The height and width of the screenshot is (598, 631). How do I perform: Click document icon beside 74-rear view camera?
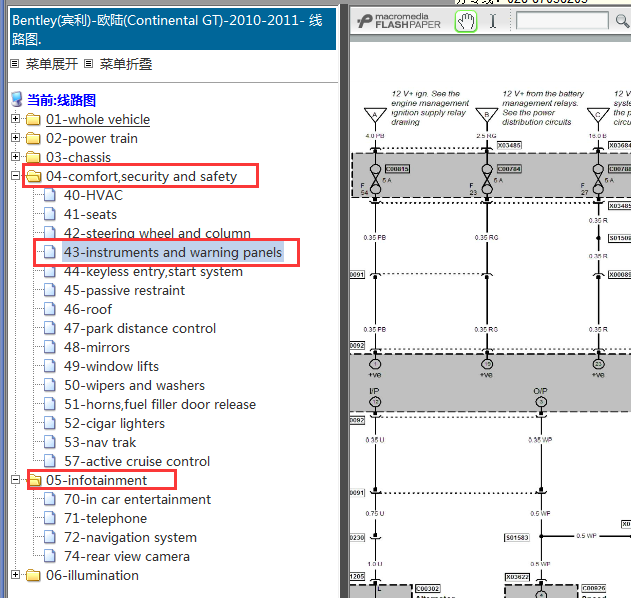pyautogui.click(x=49, y=557)
